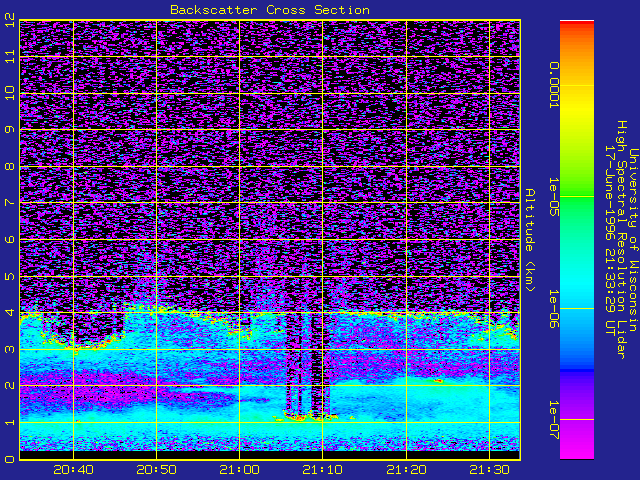
Task: Click the red top of the color bar
Action: coord(577,24)
